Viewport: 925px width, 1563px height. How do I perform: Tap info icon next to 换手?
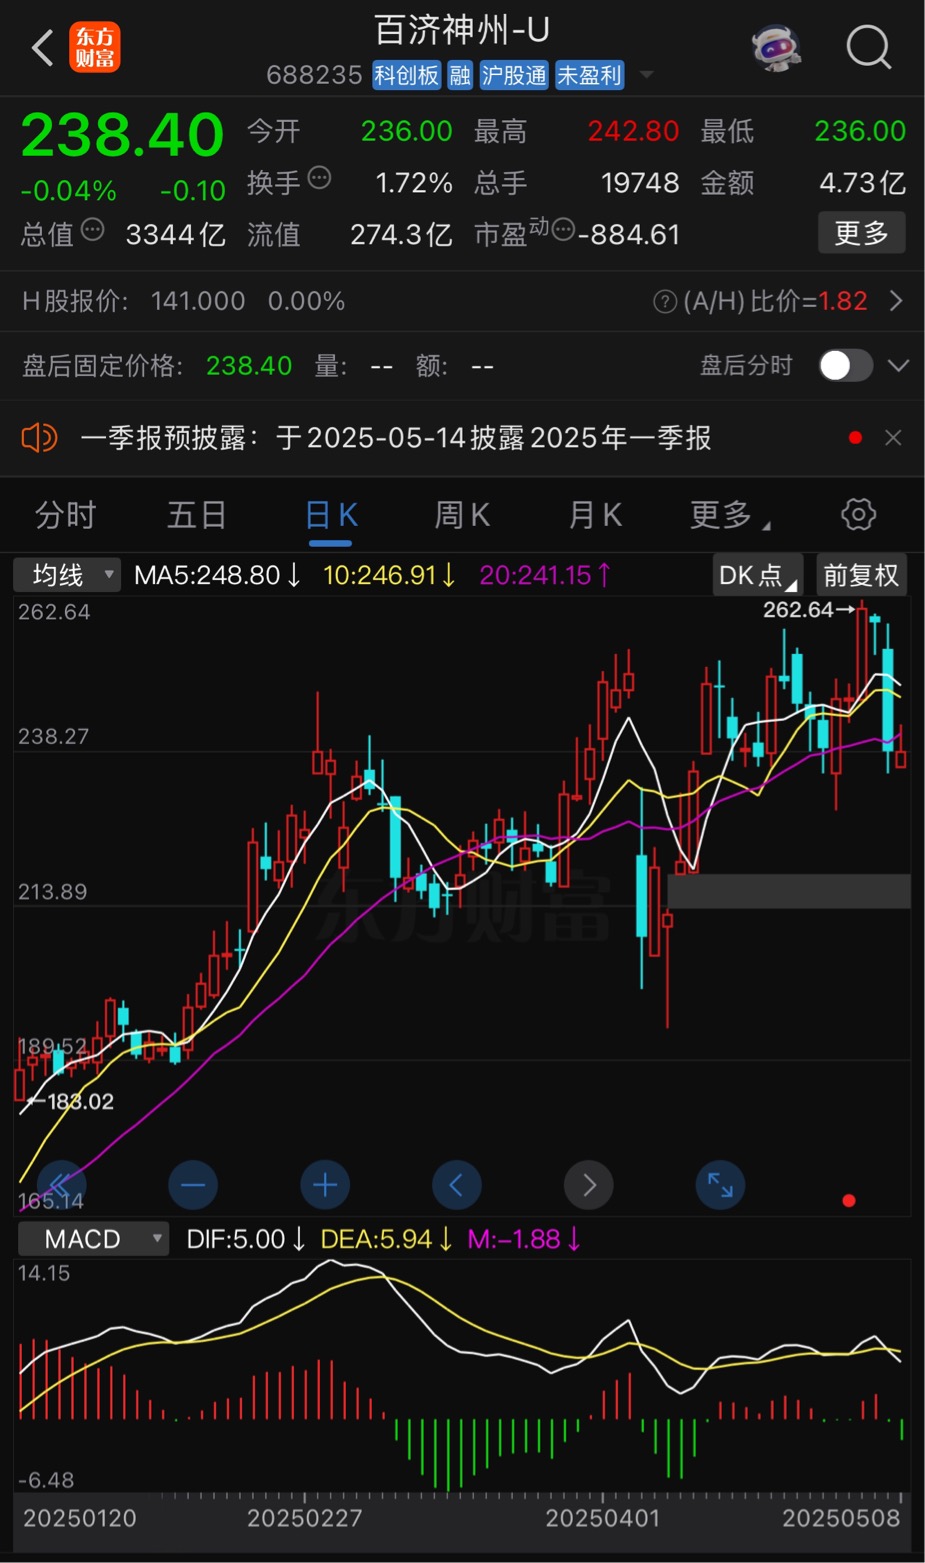coord(319,179)
